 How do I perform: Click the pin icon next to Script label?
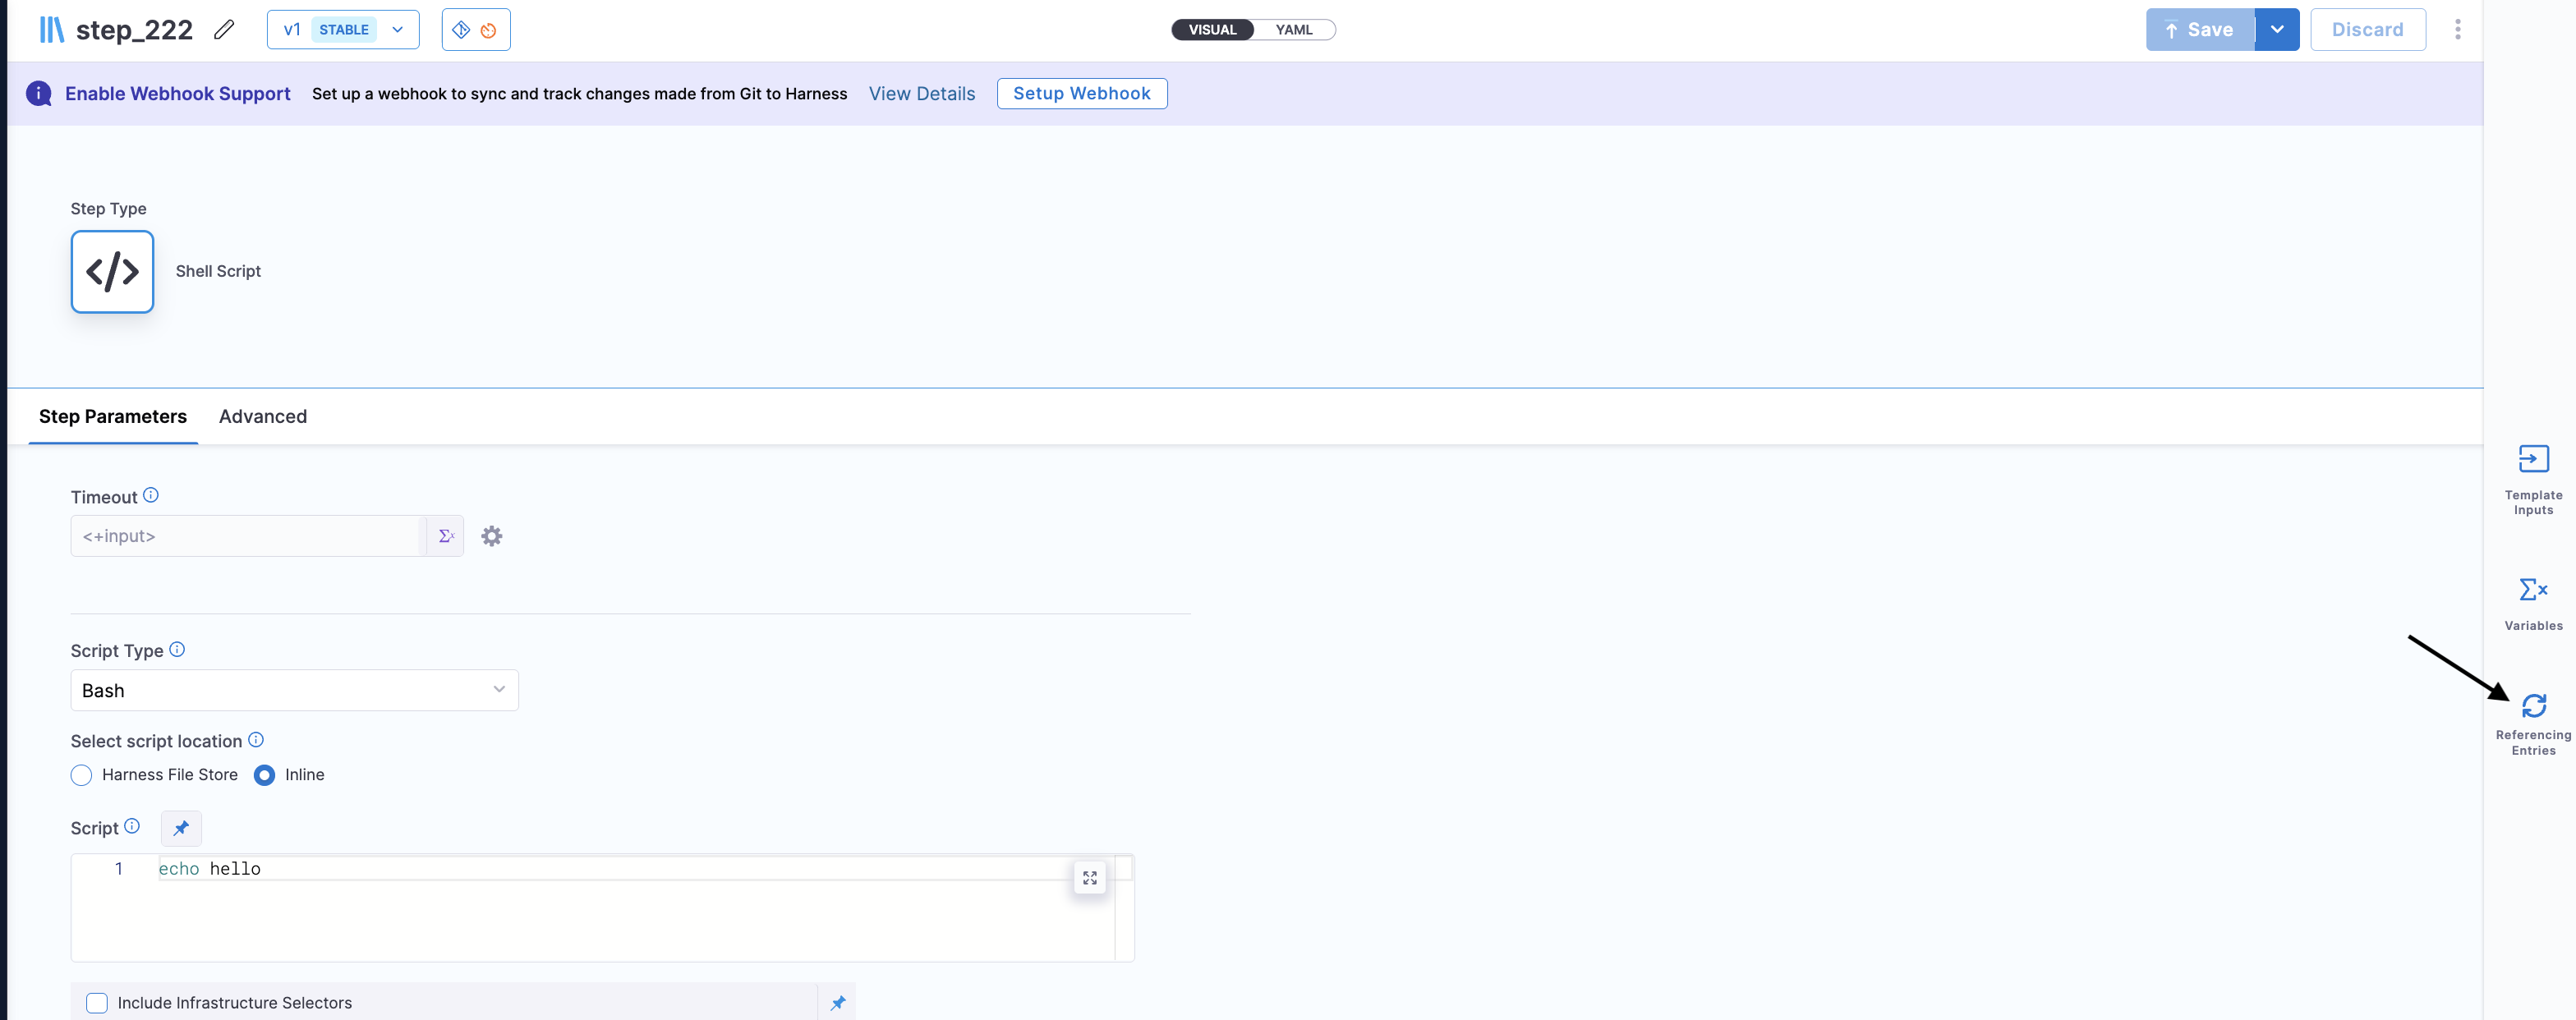point(181,828)
